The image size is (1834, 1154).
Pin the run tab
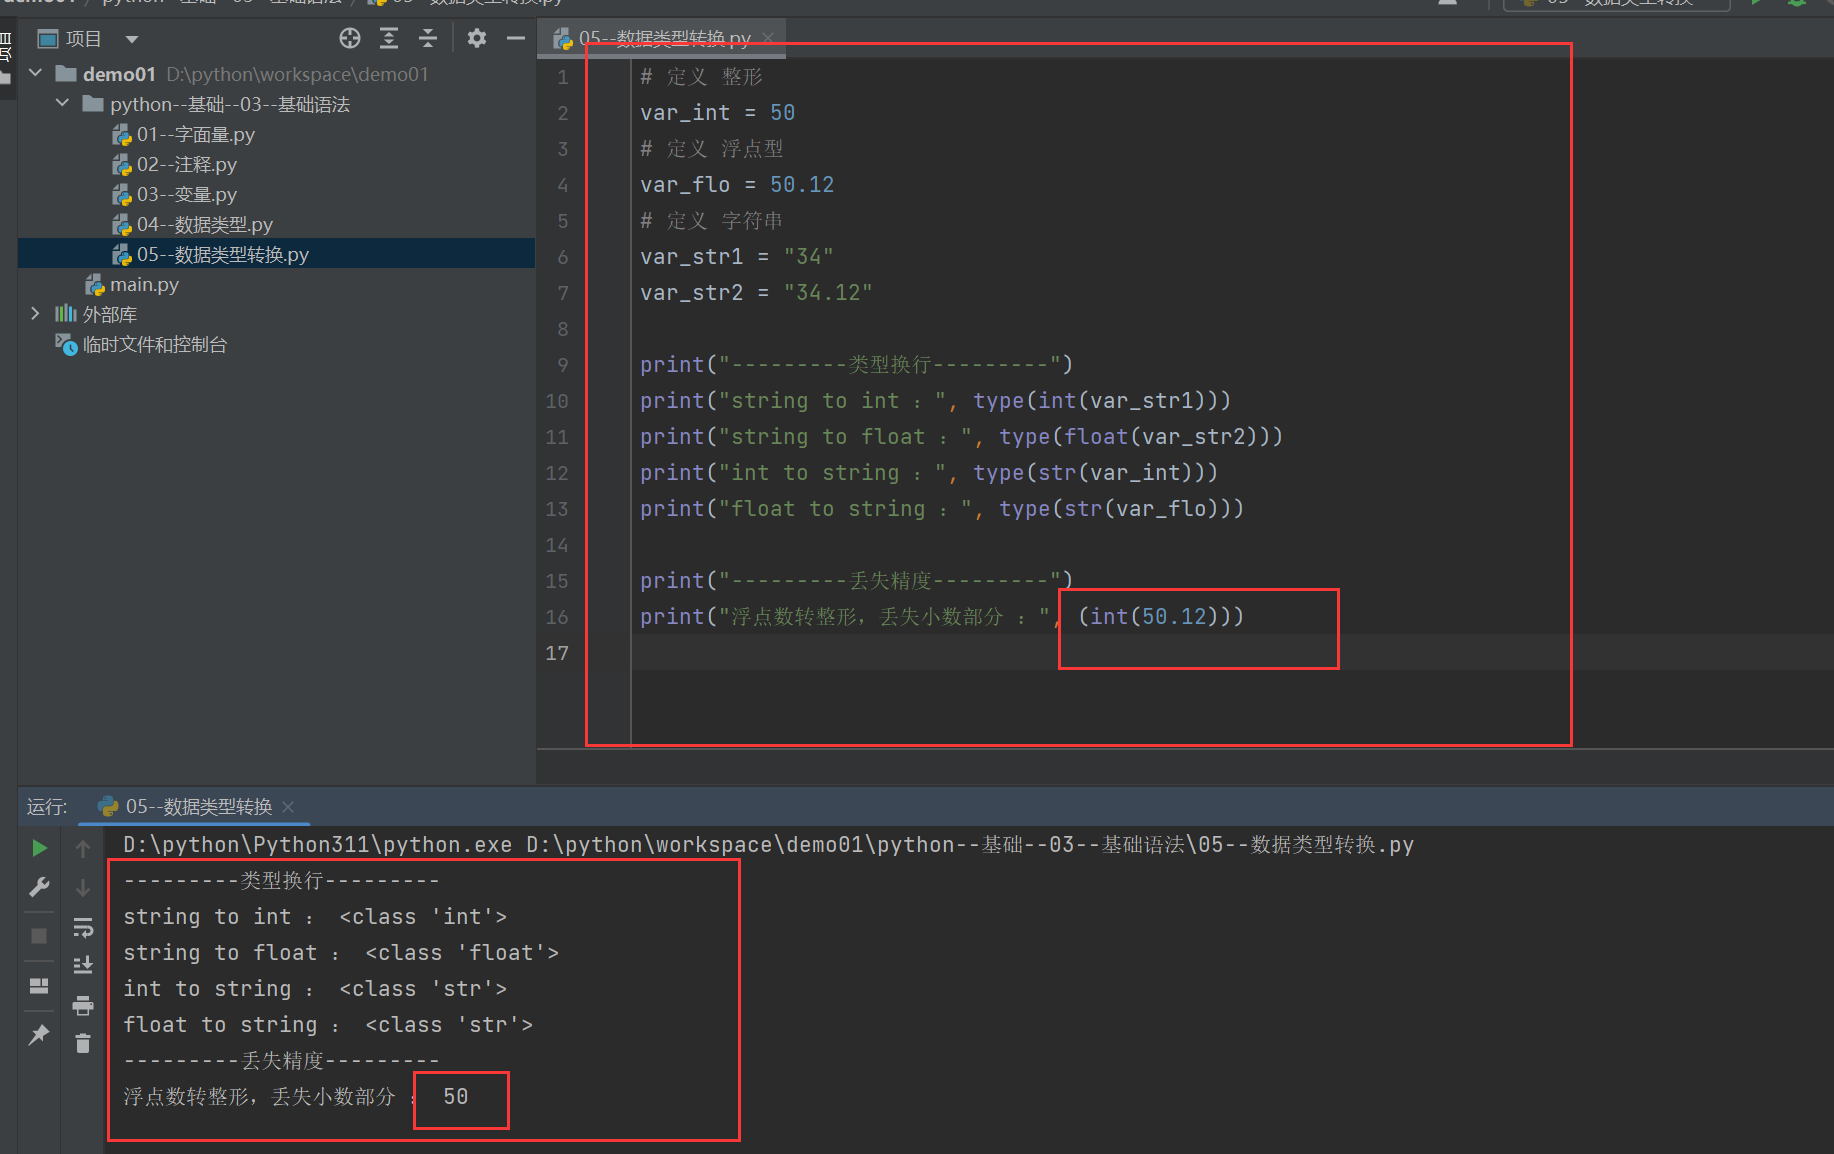pos(39,1035)
